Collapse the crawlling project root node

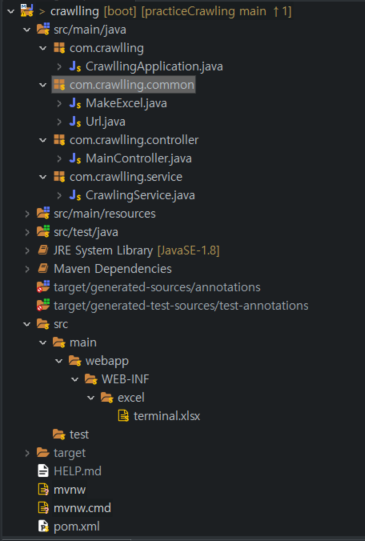coord(11,11)
